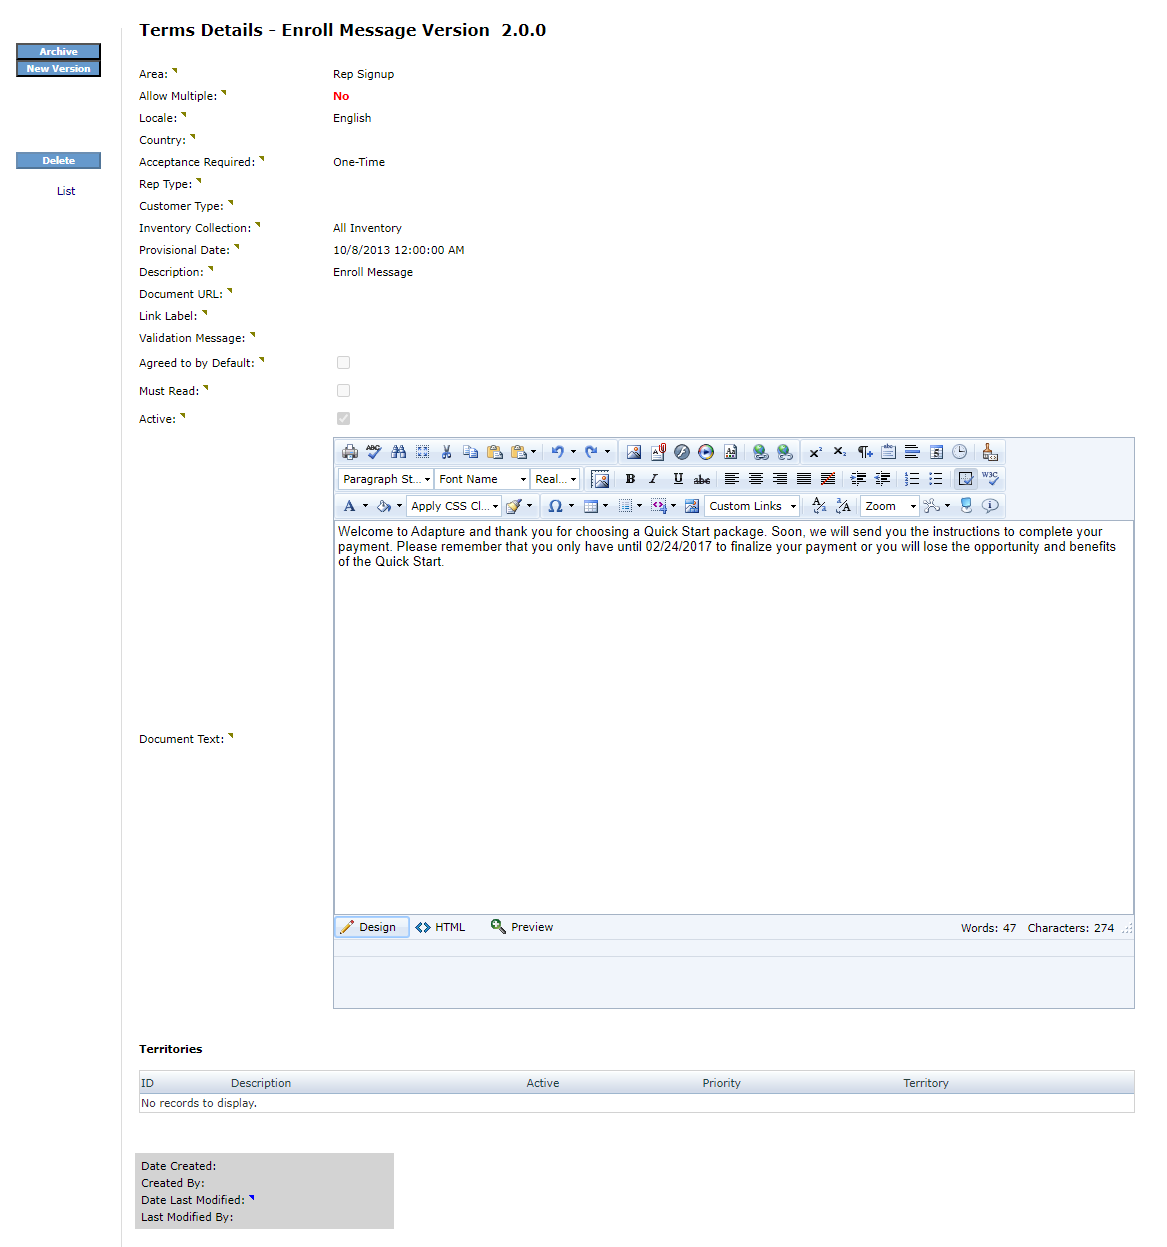Apply bold formatting
The image size is (1167, 1247).
[x=630, y=479]
